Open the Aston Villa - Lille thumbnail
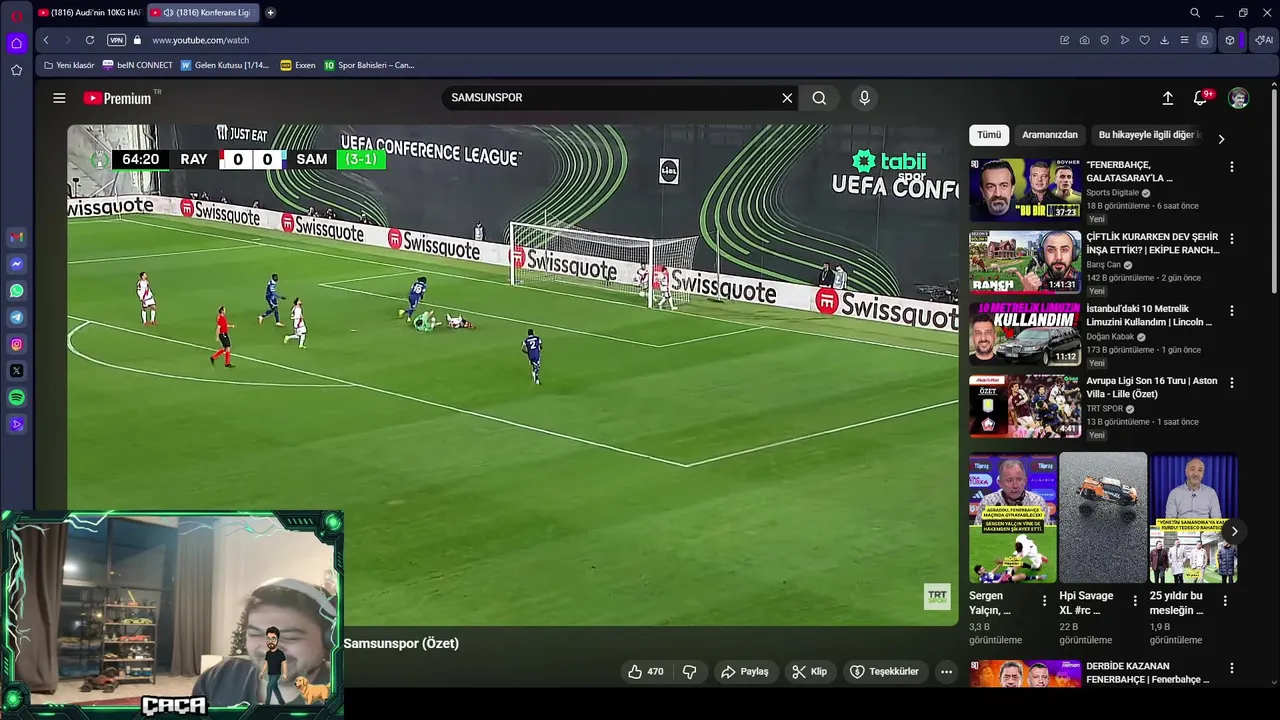Image resolution: width=1280 pixels, height=720 pixels. pos(1025,406)
